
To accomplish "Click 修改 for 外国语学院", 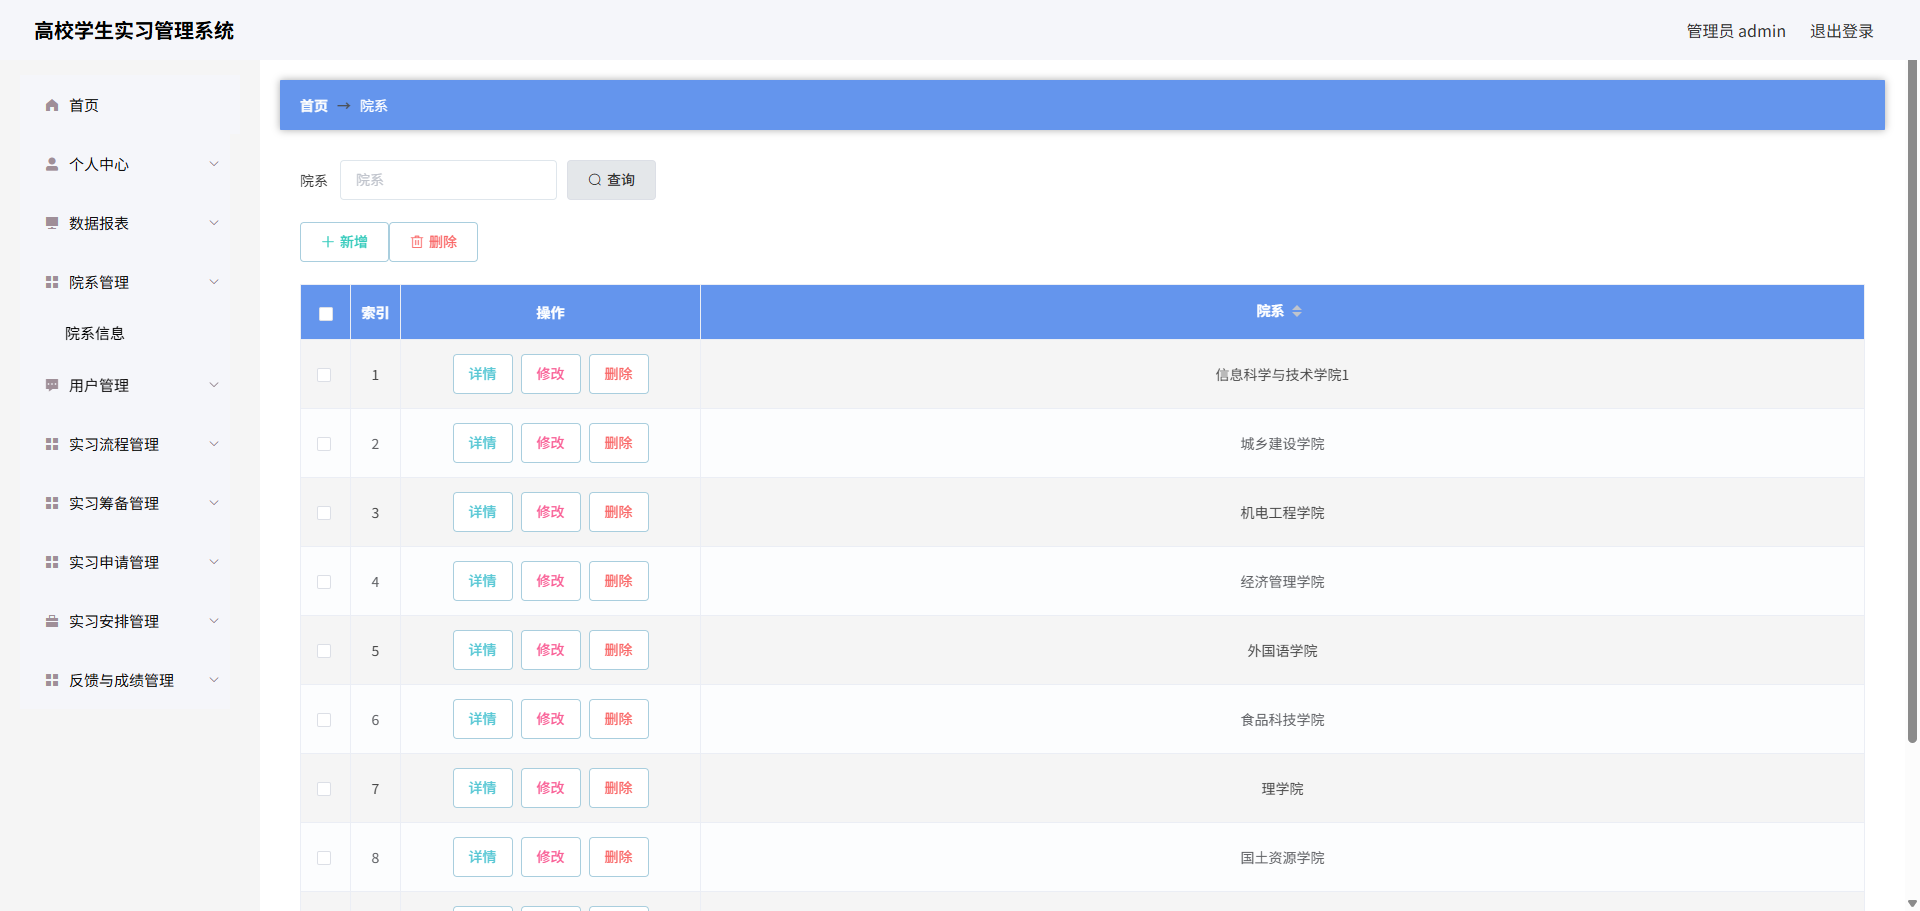I will tap(551, 650).
